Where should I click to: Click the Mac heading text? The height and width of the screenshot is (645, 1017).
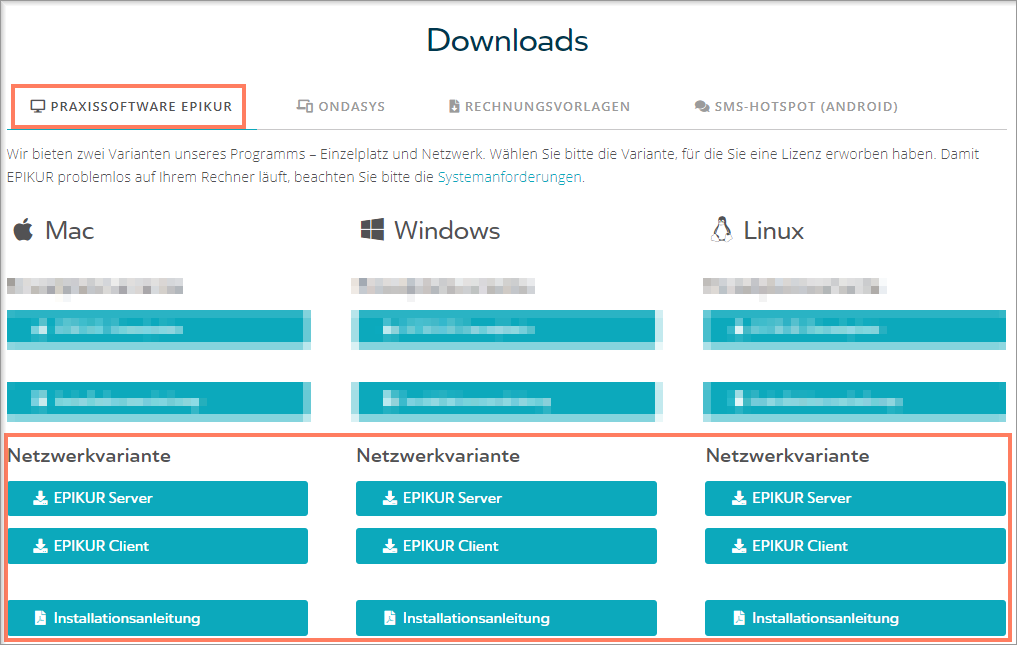pos(69,231)
